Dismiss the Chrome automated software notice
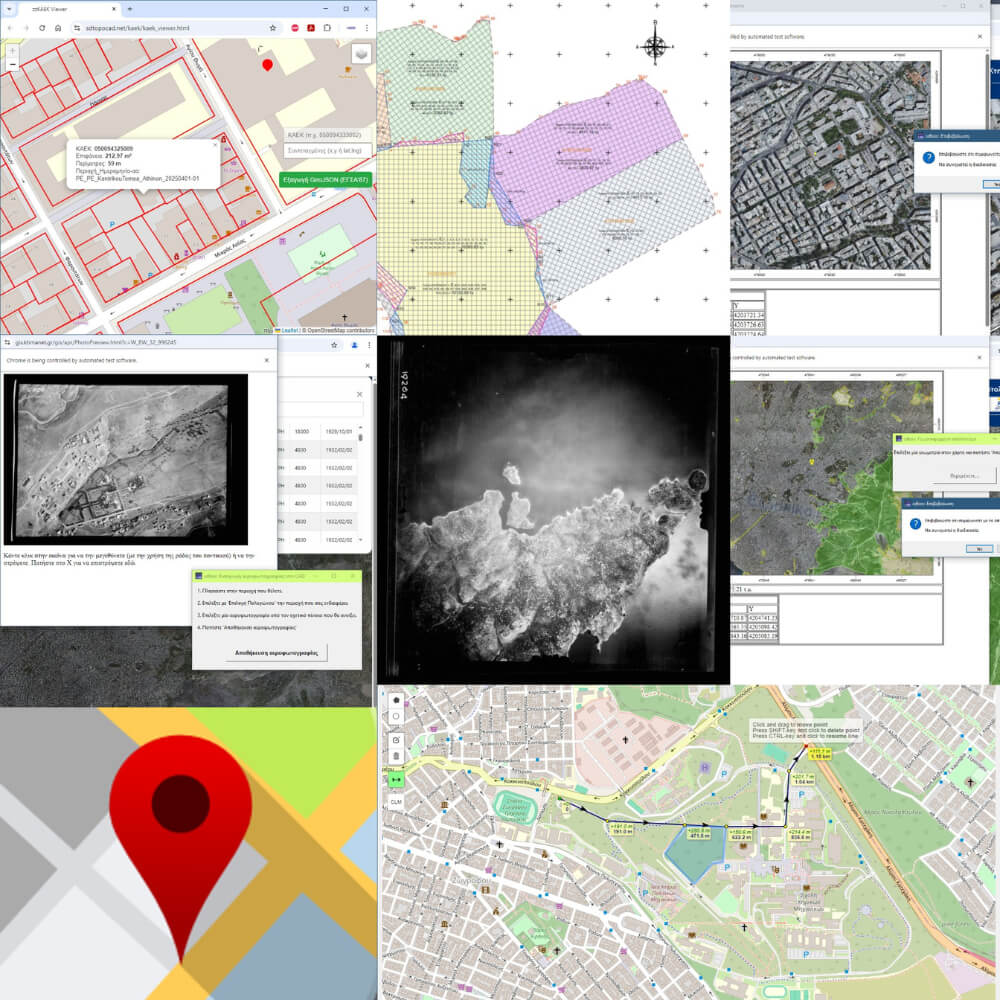Screen dimensions: 1000x1000 (267, 360)
